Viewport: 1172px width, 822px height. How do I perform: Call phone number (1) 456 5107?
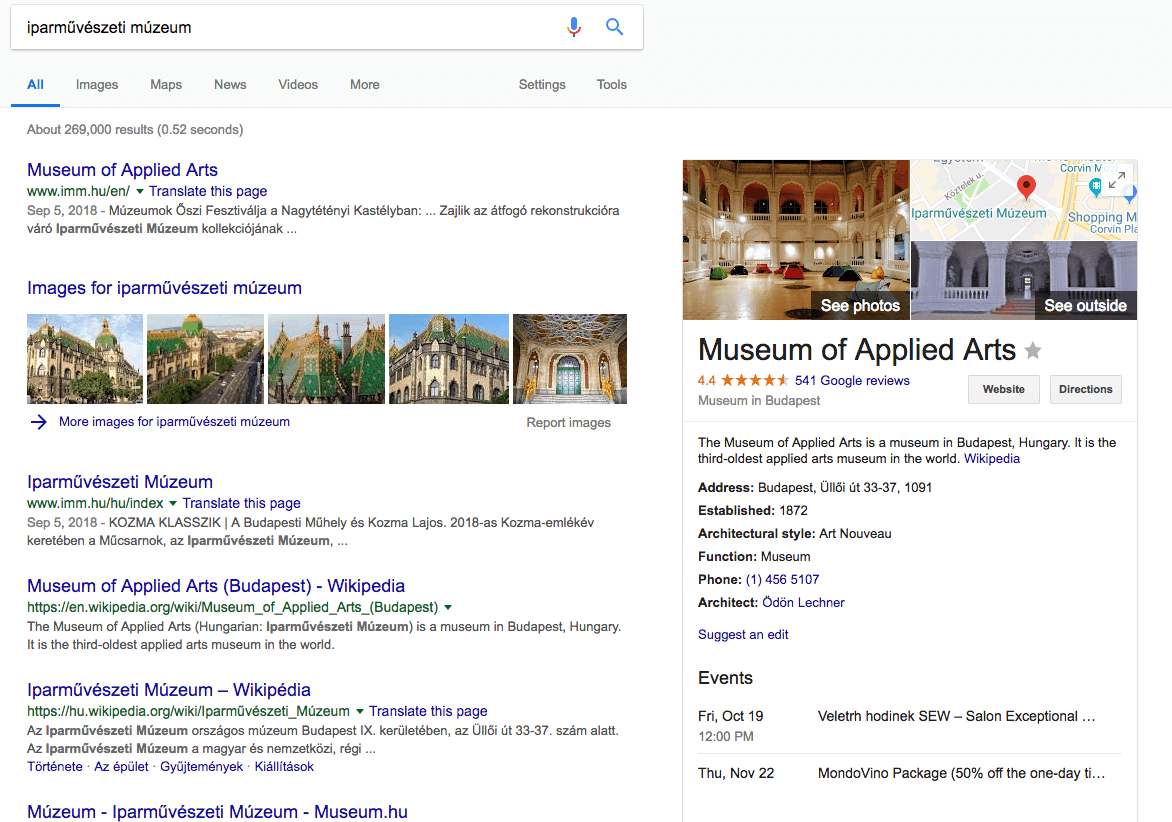coord(782,580)
